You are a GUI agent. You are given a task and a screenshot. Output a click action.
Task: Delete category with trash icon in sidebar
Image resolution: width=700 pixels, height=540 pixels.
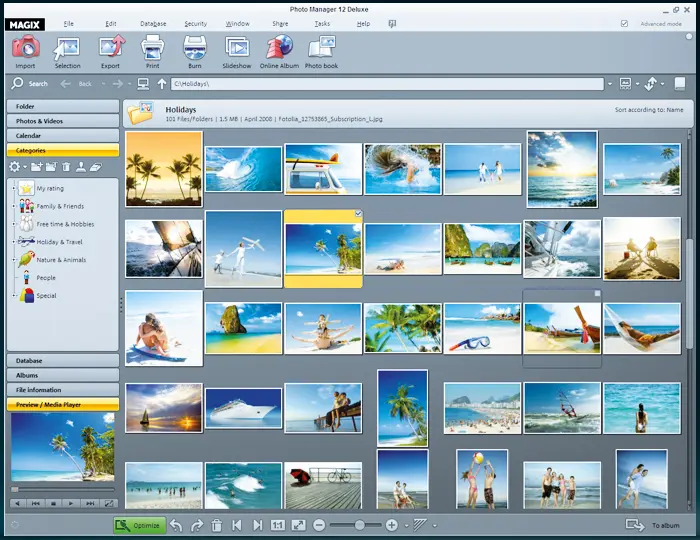66,167
